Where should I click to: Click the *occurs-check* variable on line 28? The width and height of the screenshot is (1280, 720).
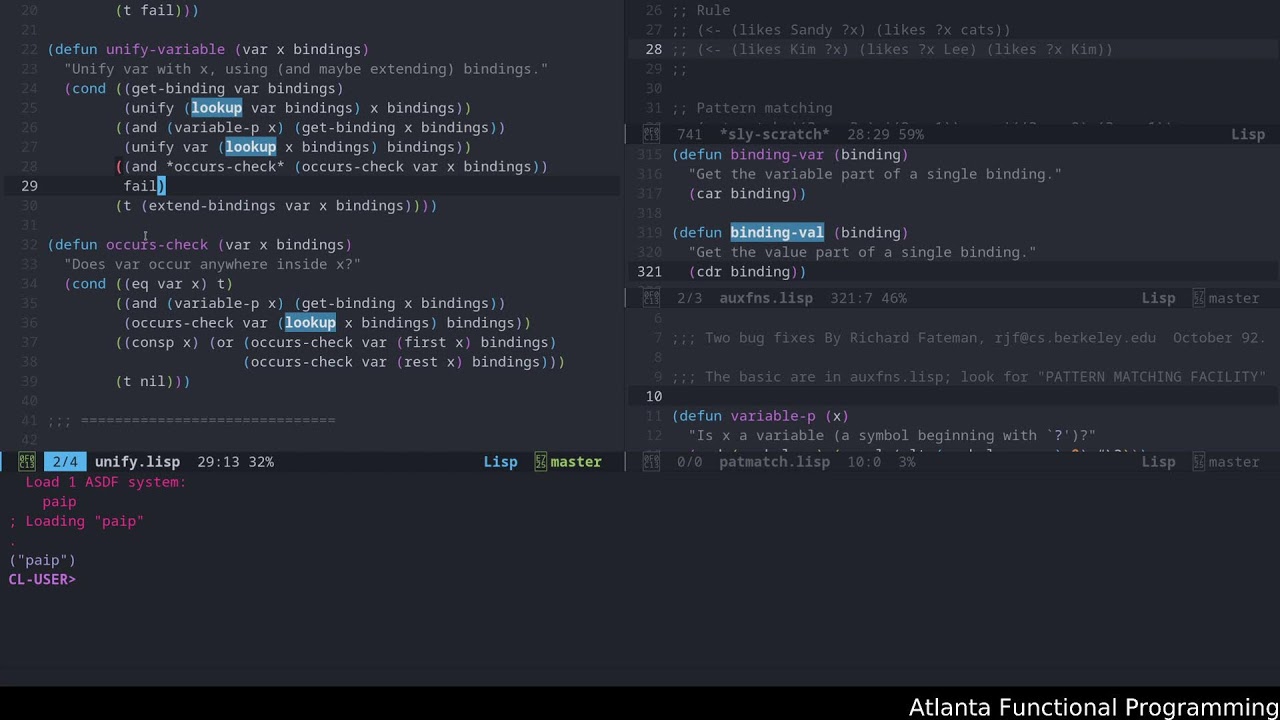pyautogui.click(x=226, y=167)
